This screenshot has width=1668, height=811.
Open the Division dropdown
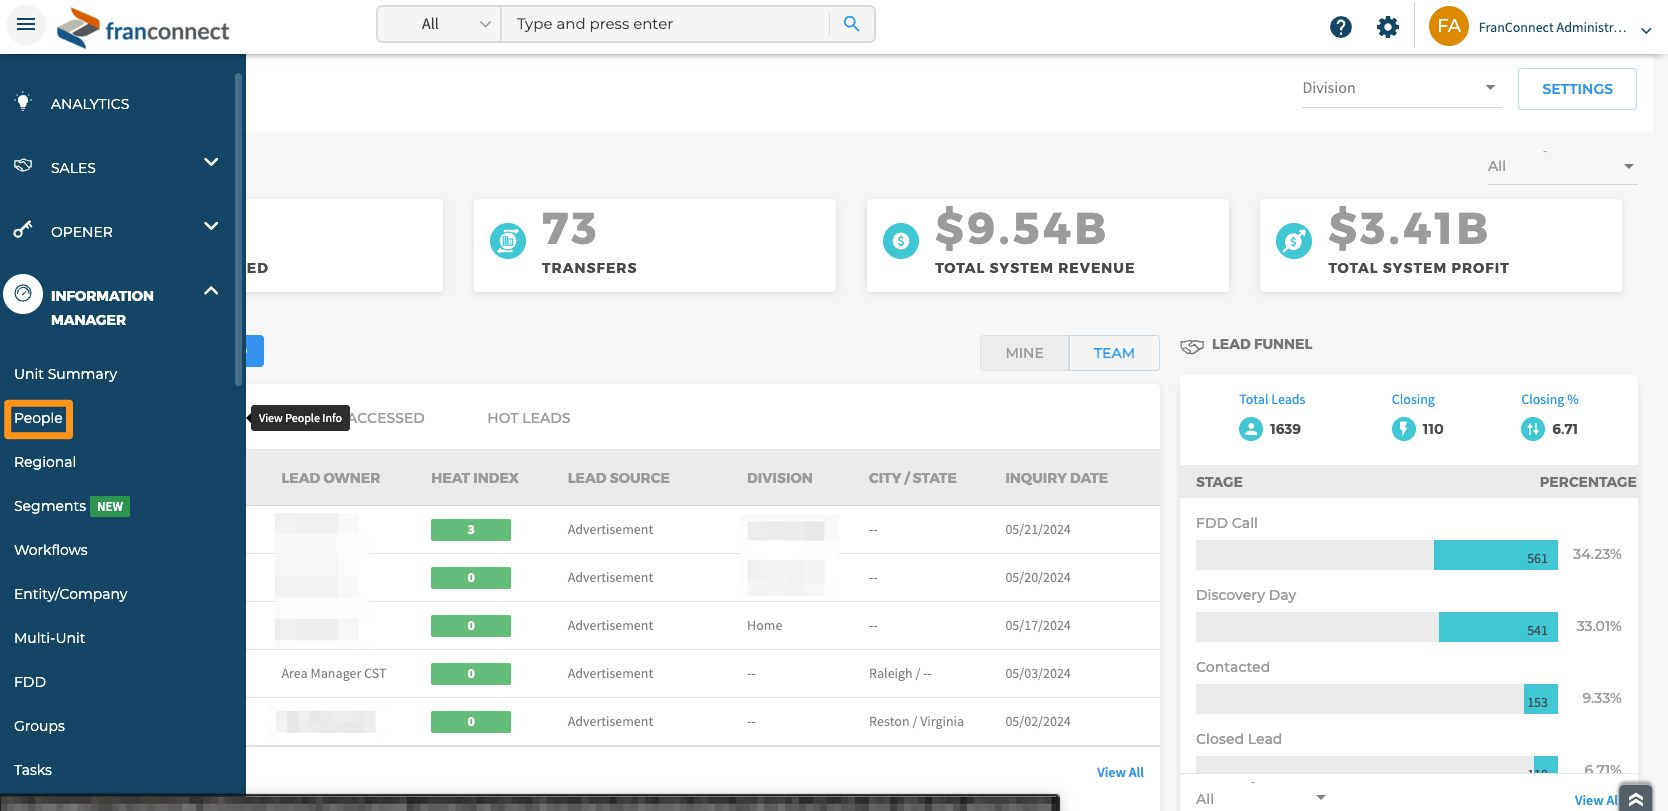[x=1401, y=88]
